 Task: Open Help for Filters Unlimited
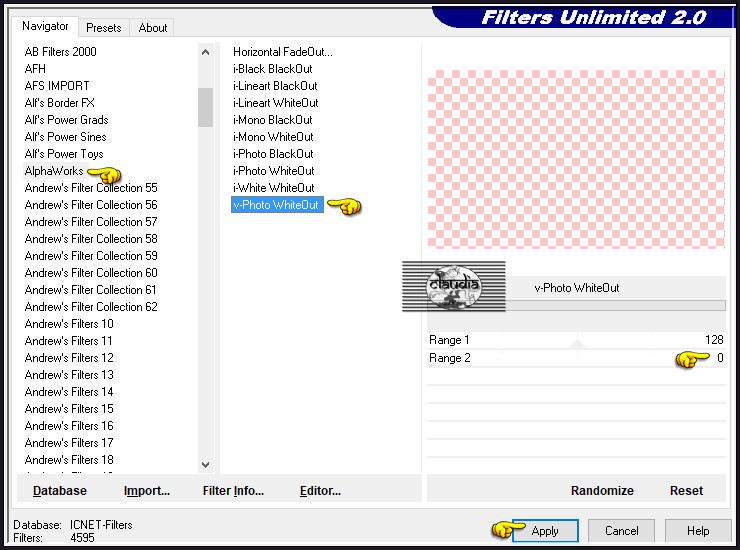tap(698, 531)
